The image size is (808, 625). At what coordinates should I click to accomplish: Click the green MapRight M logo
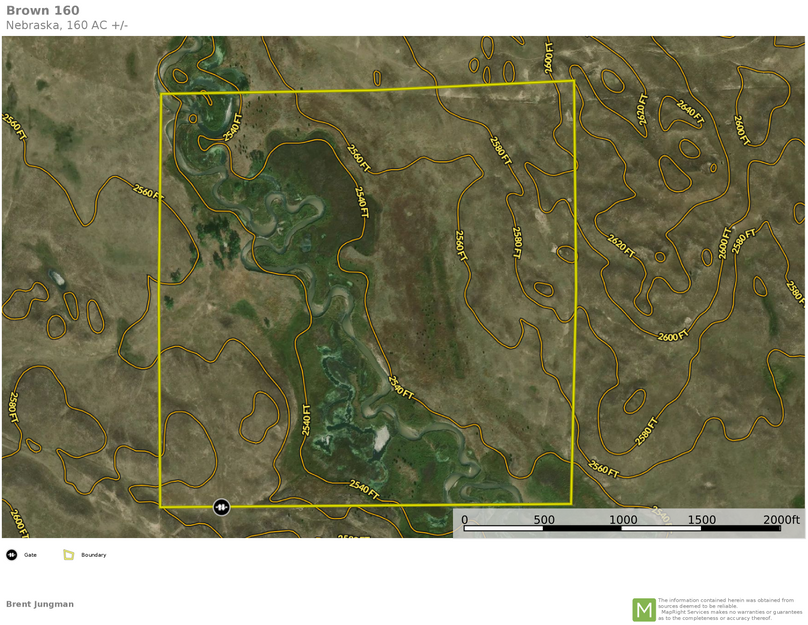click(643, 609)
